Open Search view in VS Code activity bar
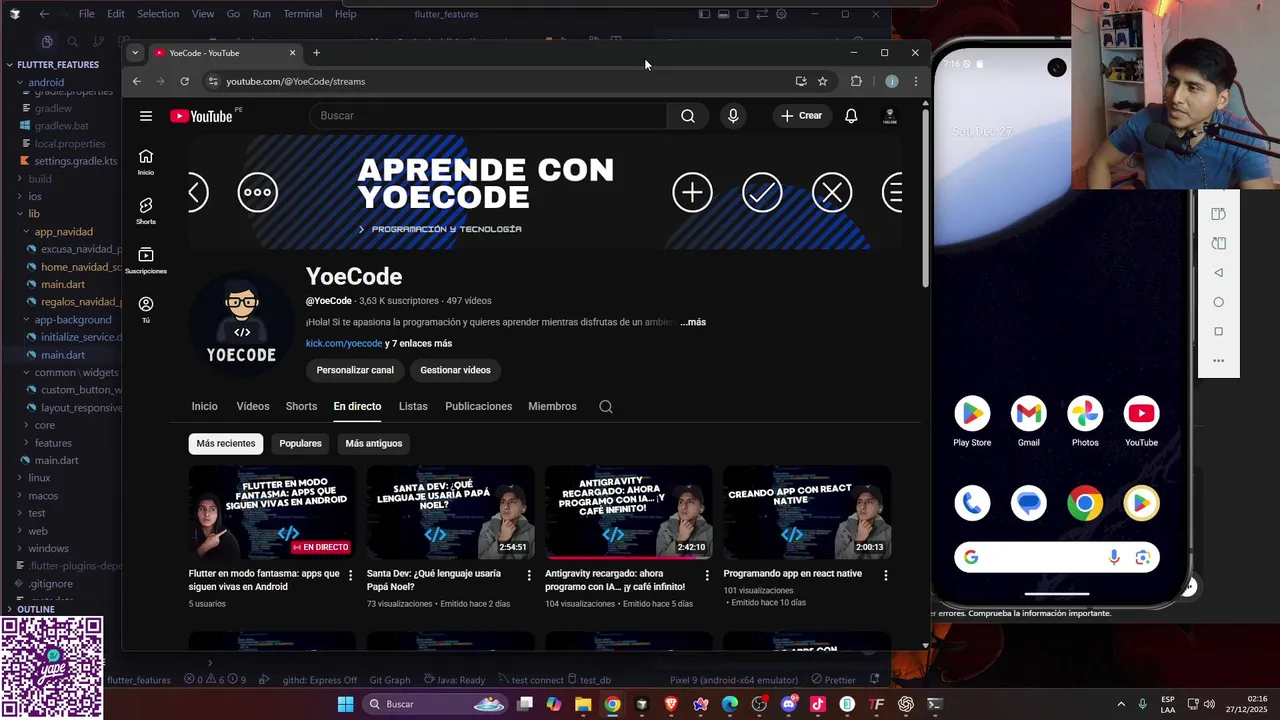This screenshot has width=1280, height=720. coord(72,41)
